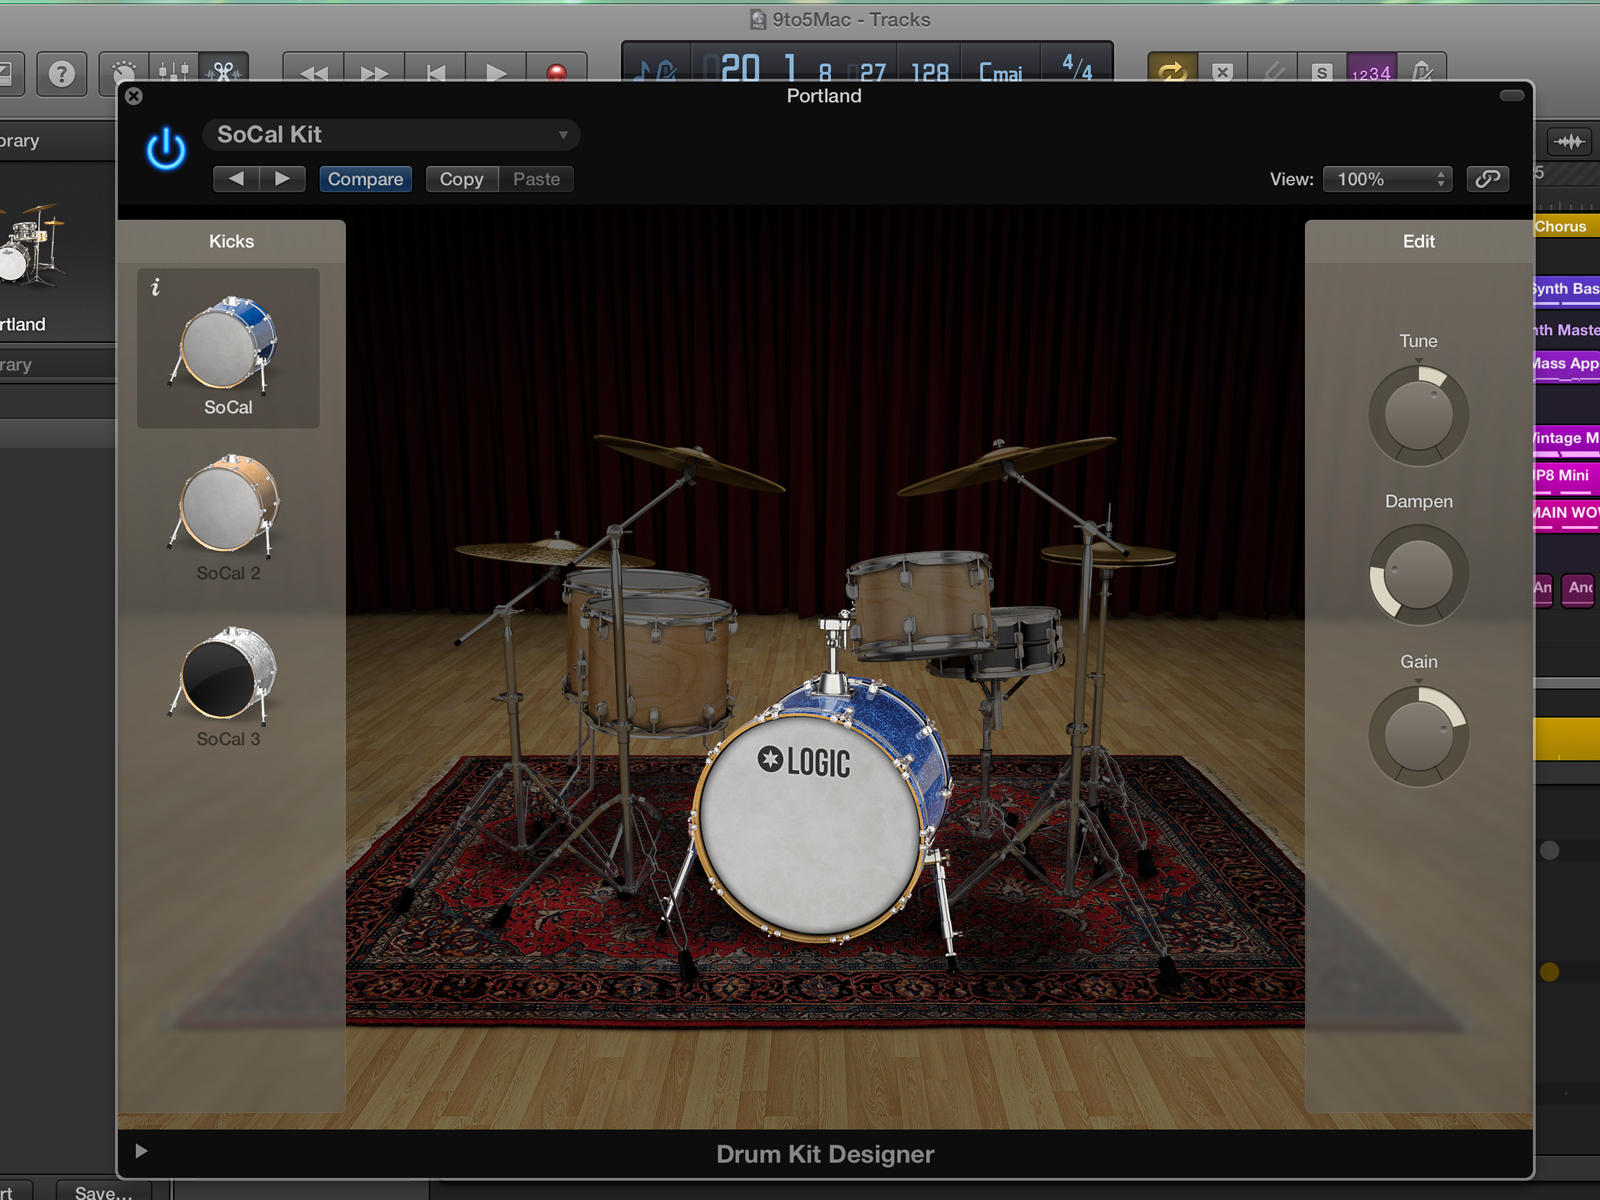The height and width of the screenshot is (1200, 1600).
Task: Click the Save... button in Library
Action: pyautogui.click(x=104, y=1191)
